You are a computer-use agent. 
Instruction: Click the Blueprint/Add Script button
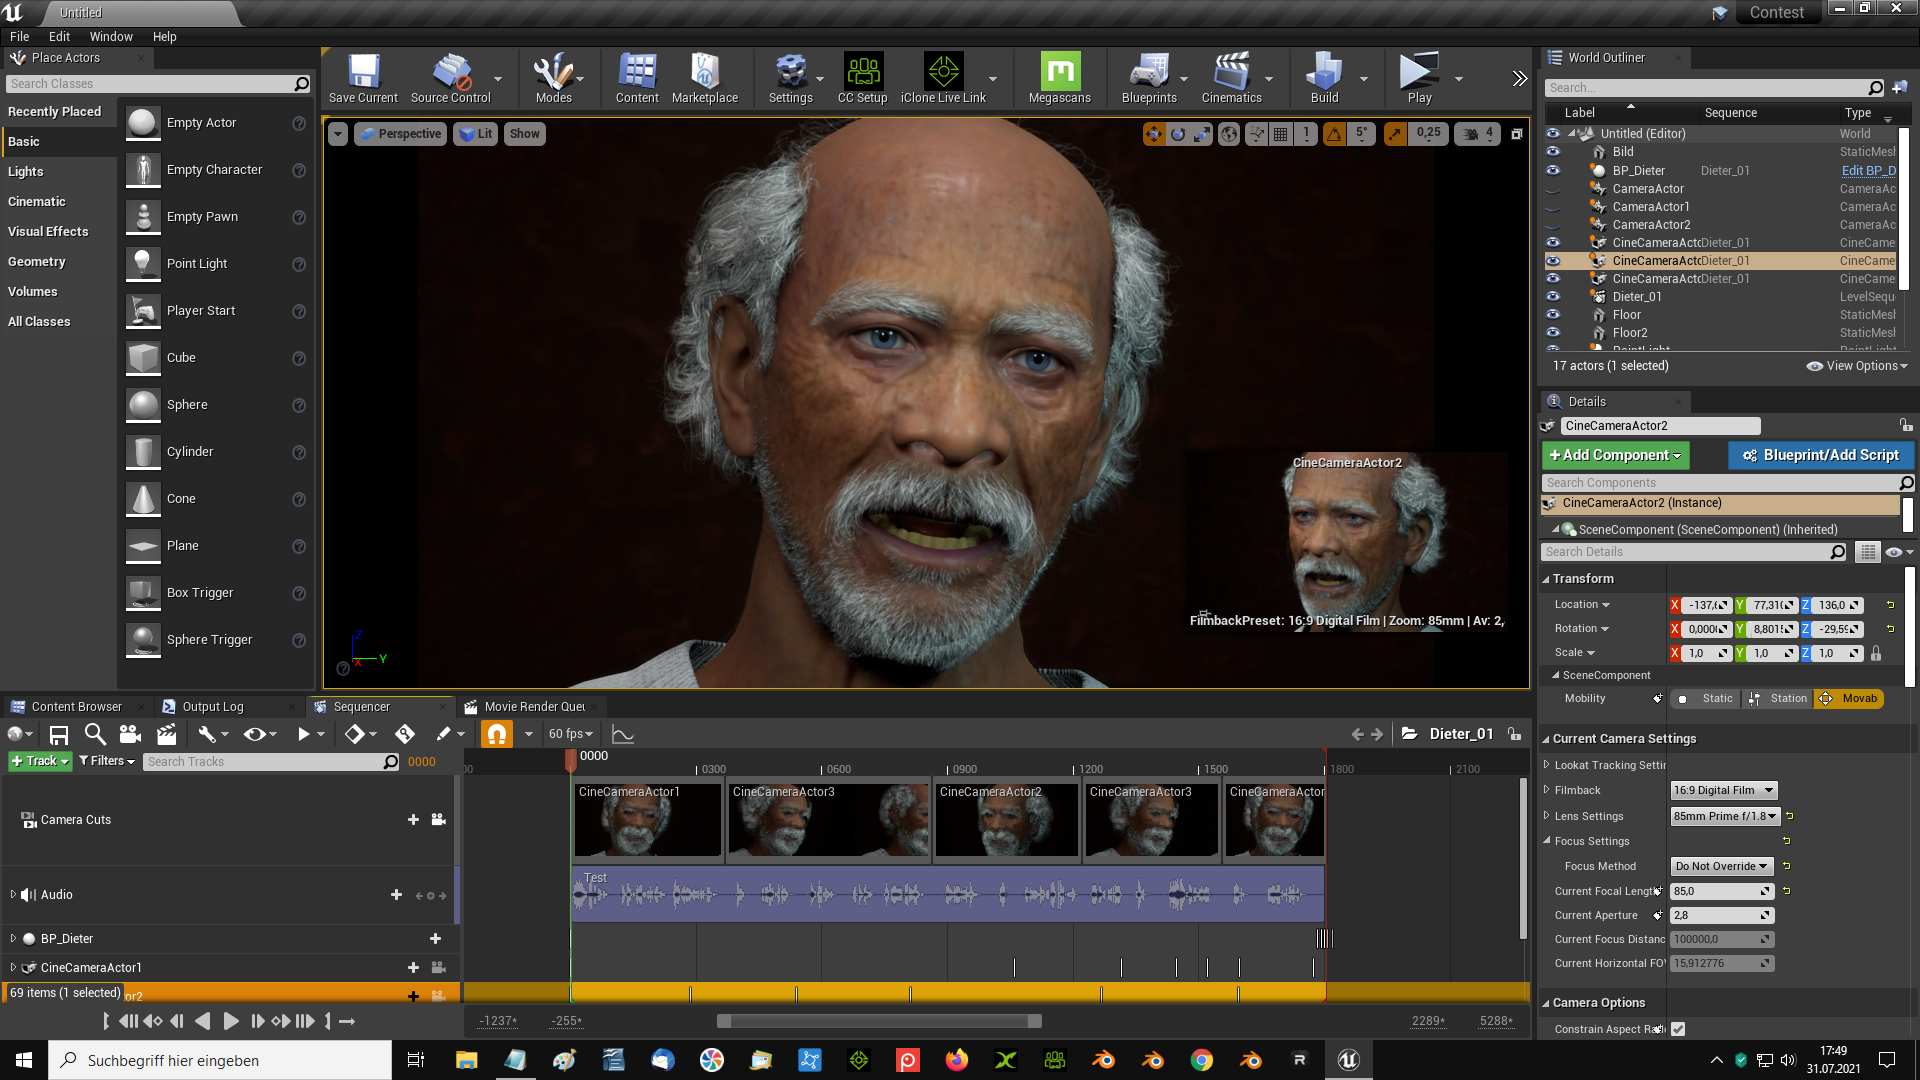pos(1821,455)
